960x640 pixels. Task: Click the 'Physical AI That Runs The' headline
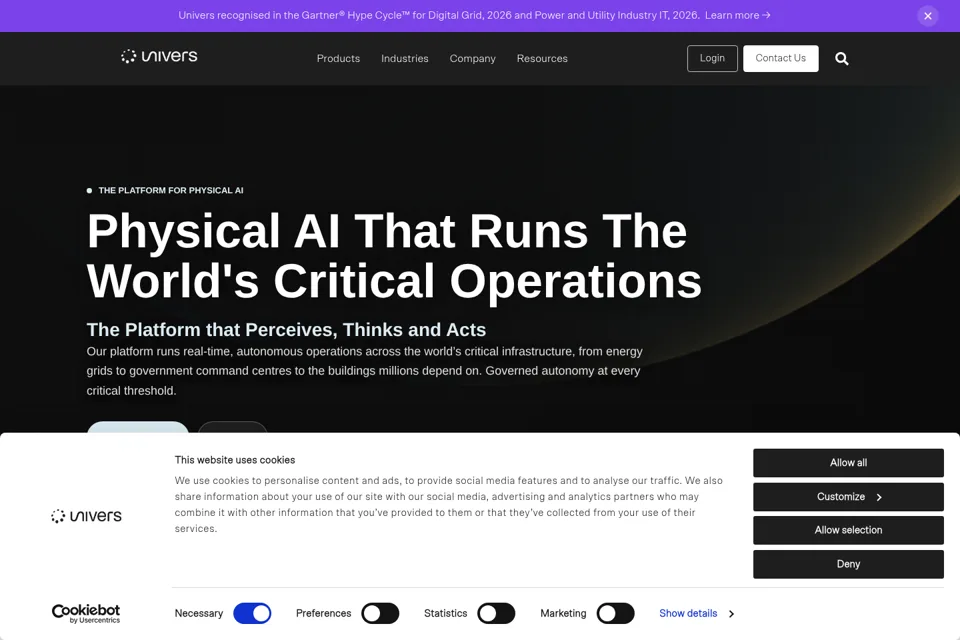point(386,231)
